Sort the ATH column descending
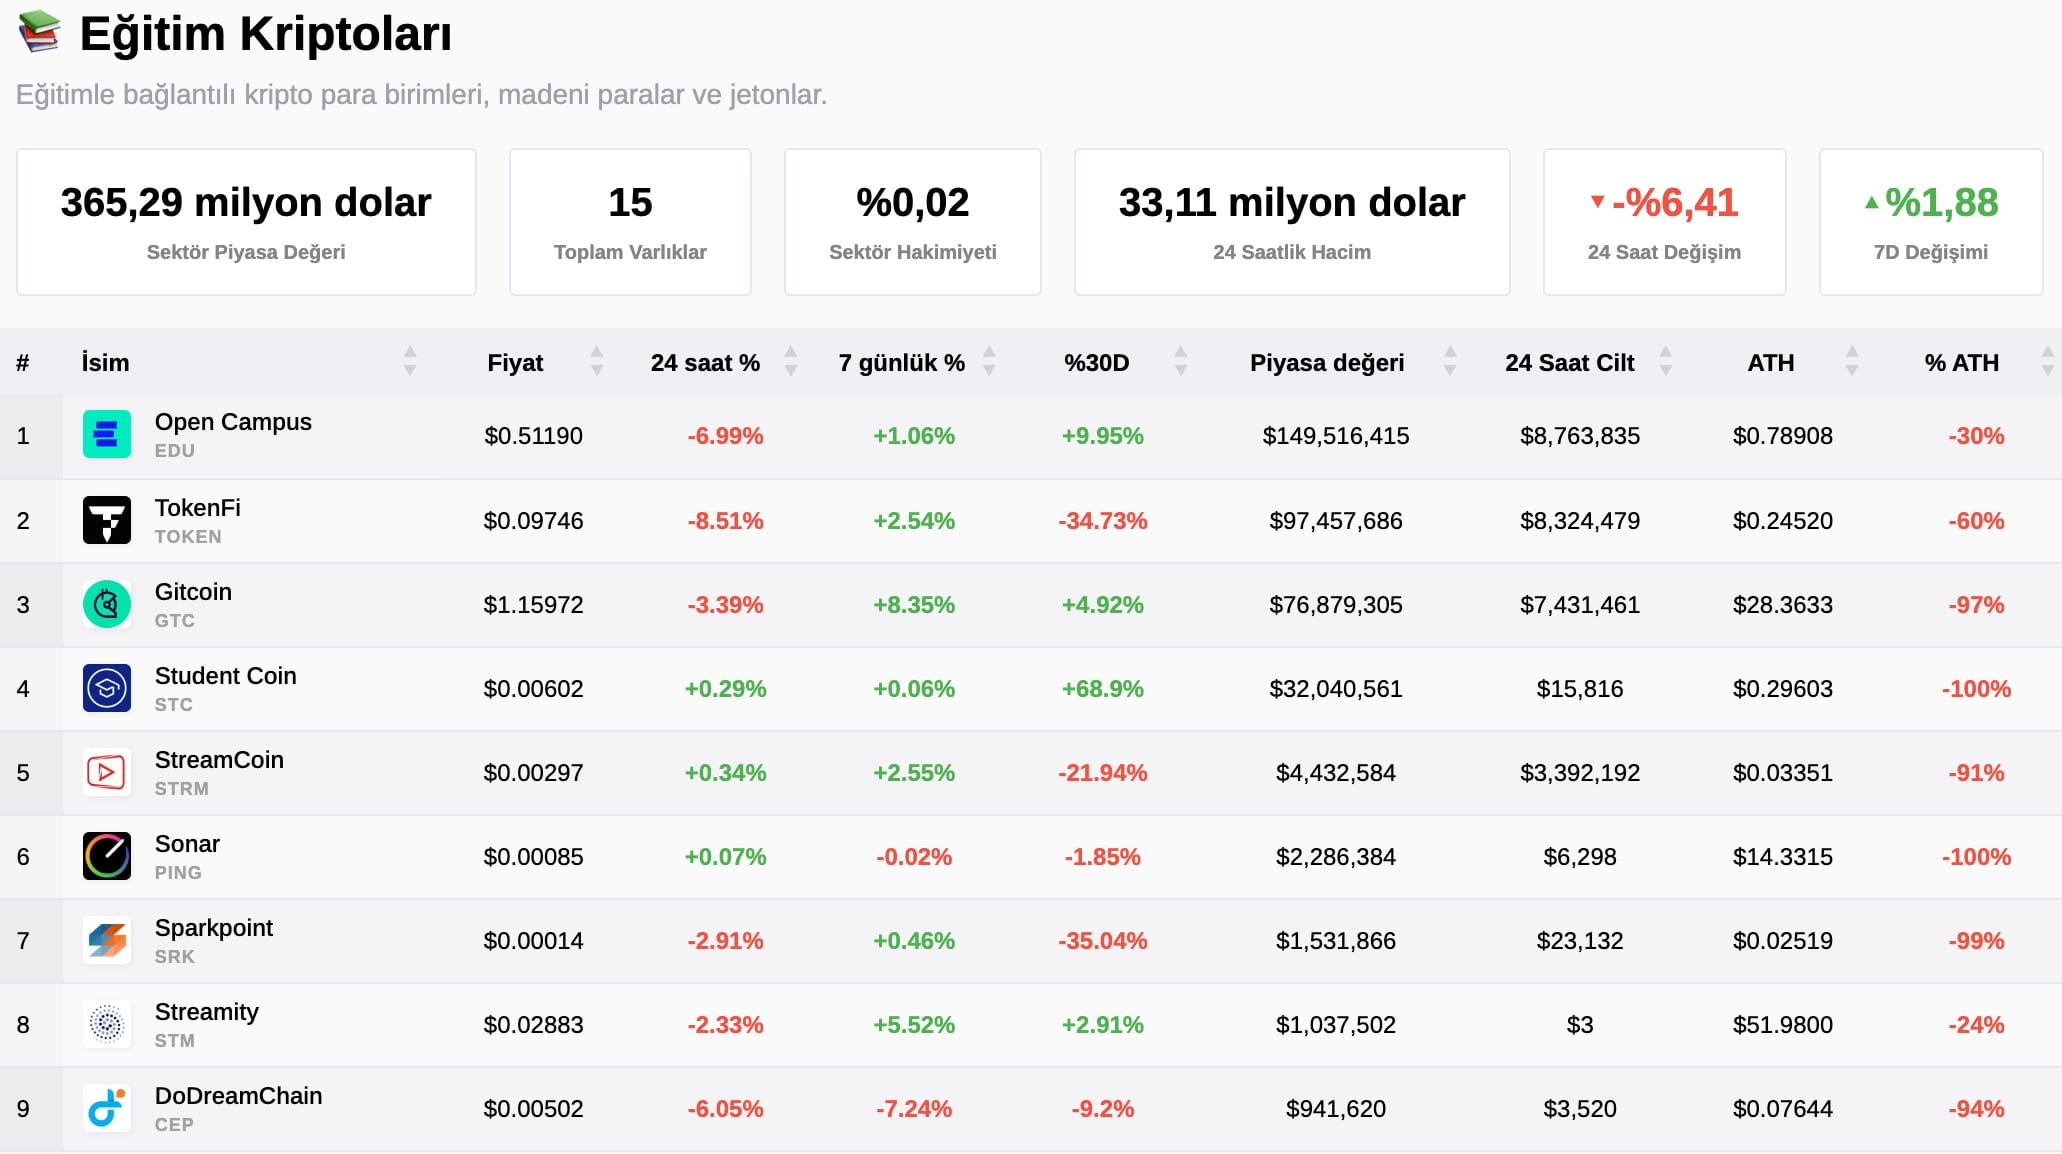The height and width of the screenshot is (1154, 2062). [x=1852, y=372]
